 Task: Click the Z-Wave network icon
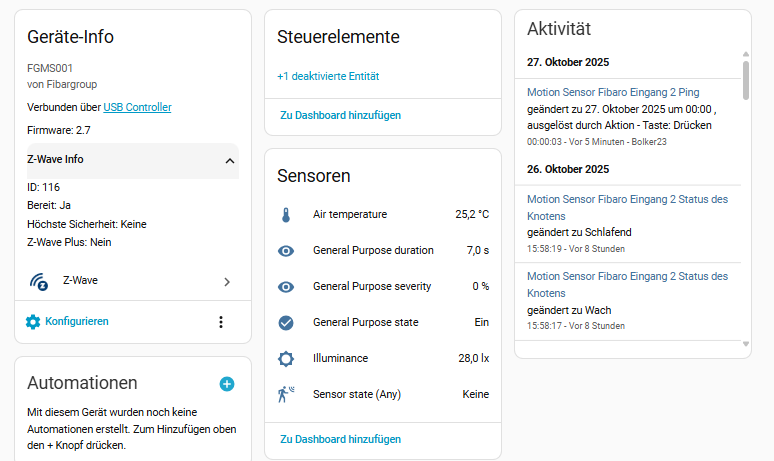[x=39, y=282]
